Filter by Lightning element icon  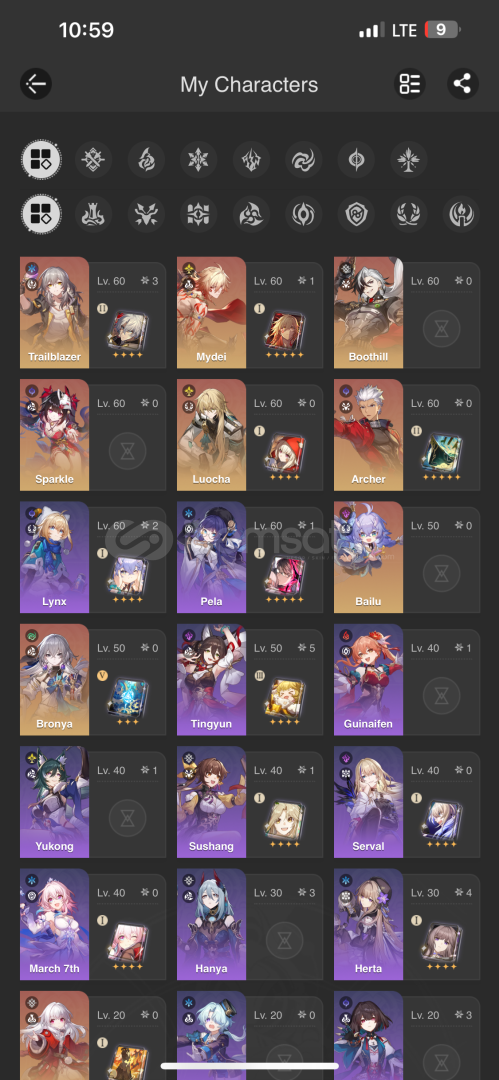point(251,160)
